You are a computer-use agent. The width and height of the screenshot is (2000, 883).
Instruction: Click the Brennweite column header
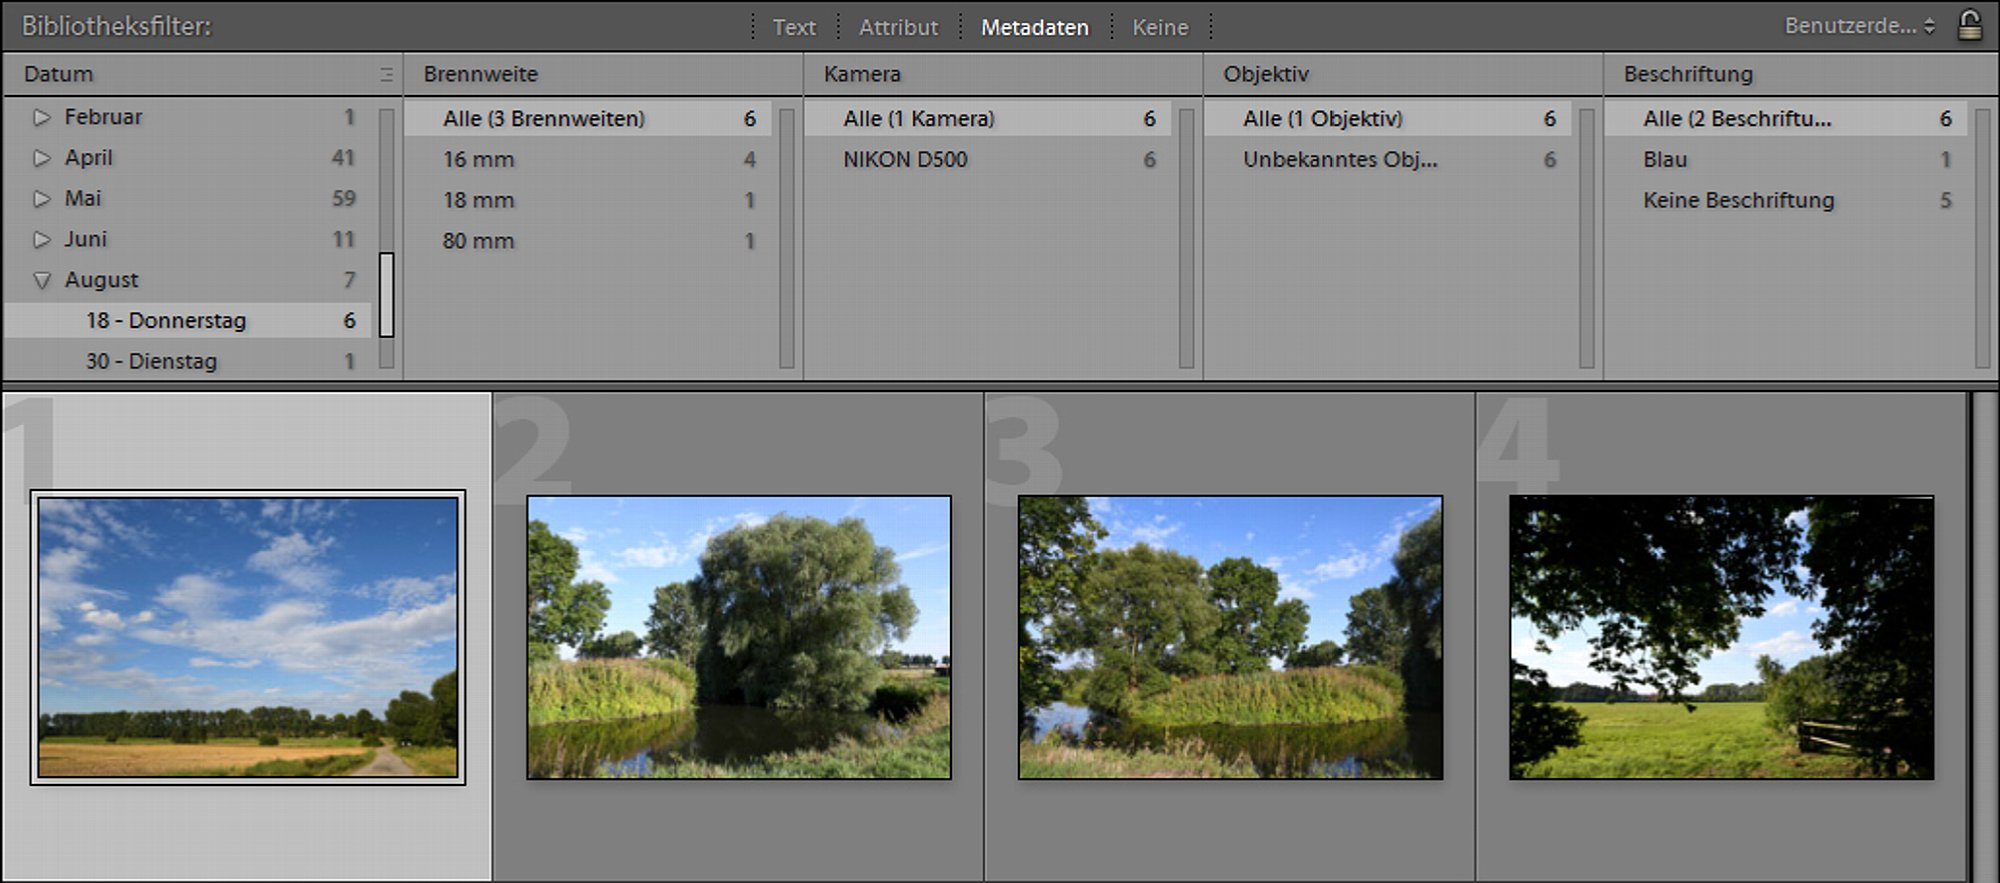click(603, 74)
